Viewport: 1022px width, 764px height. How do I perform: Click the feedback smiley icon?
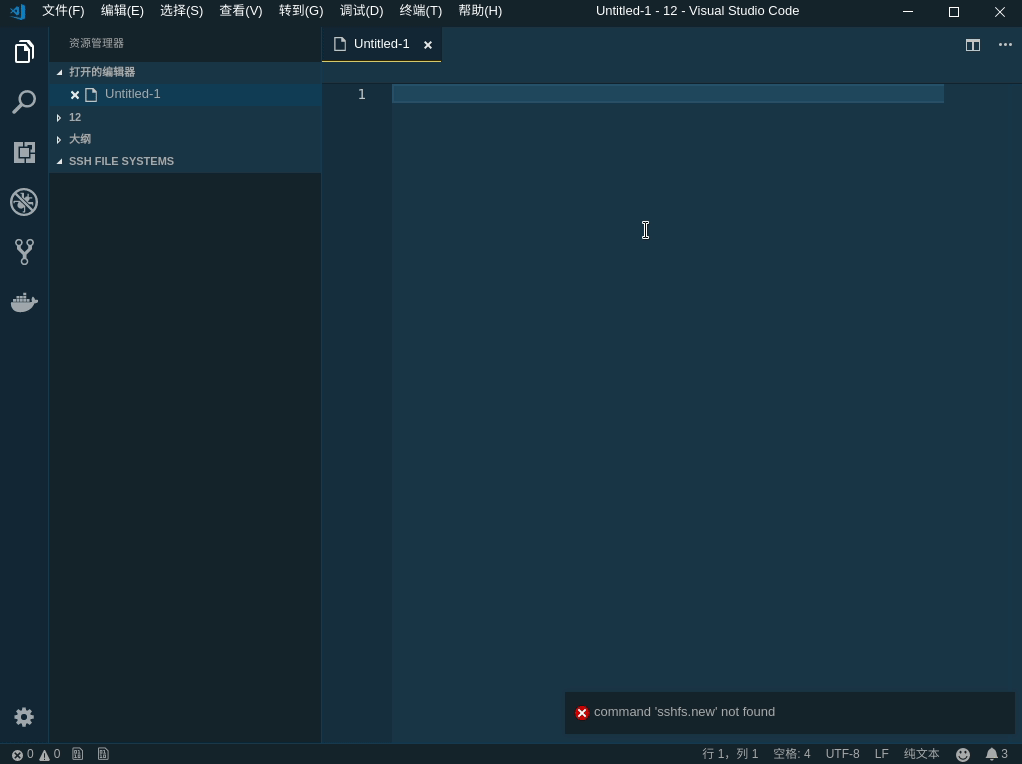click(x=963, y=754)
